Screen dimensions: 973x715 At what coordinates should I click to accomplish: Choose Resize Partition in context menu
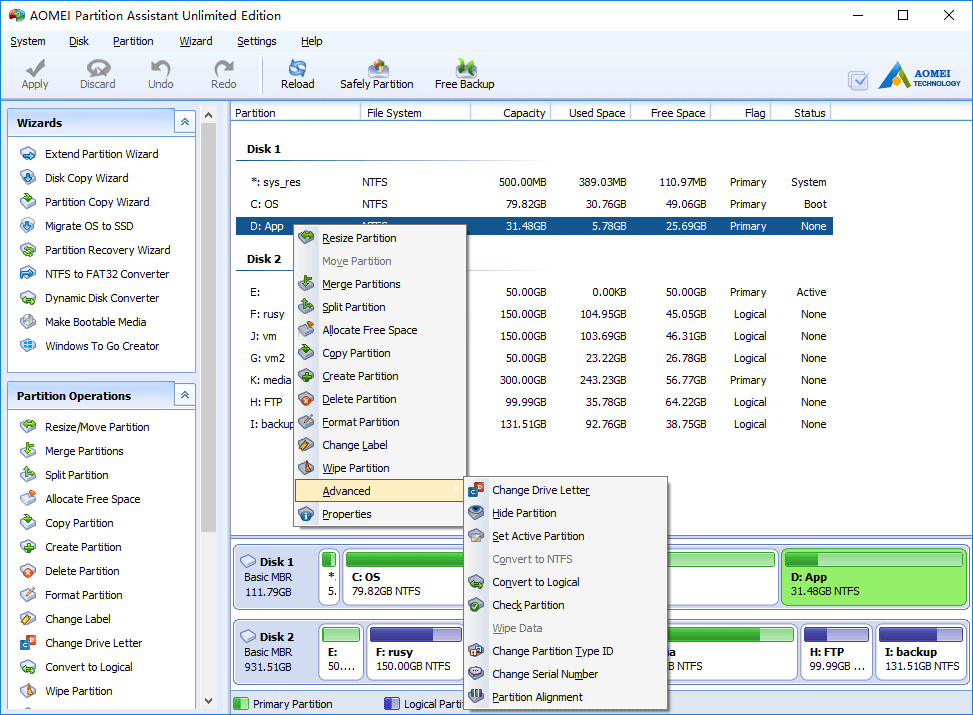380,238
